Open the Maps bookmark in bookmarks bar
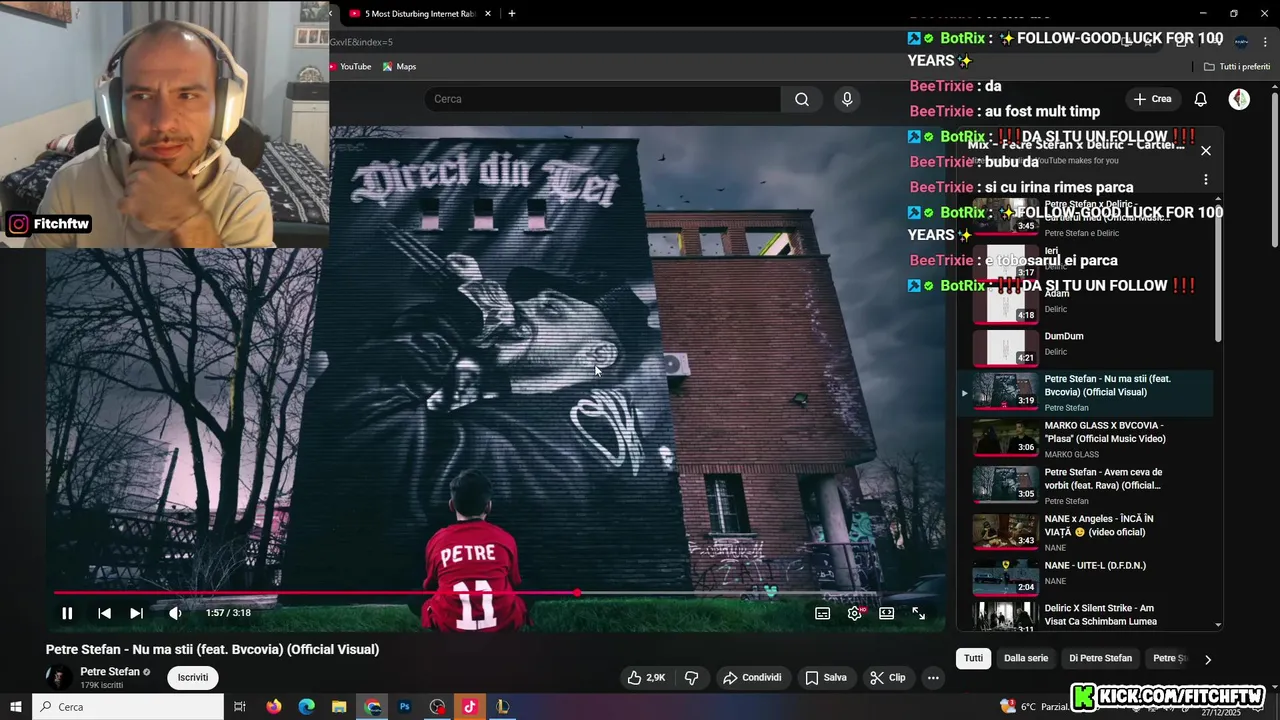1280x720 pixels. click(x=400, y=67)
